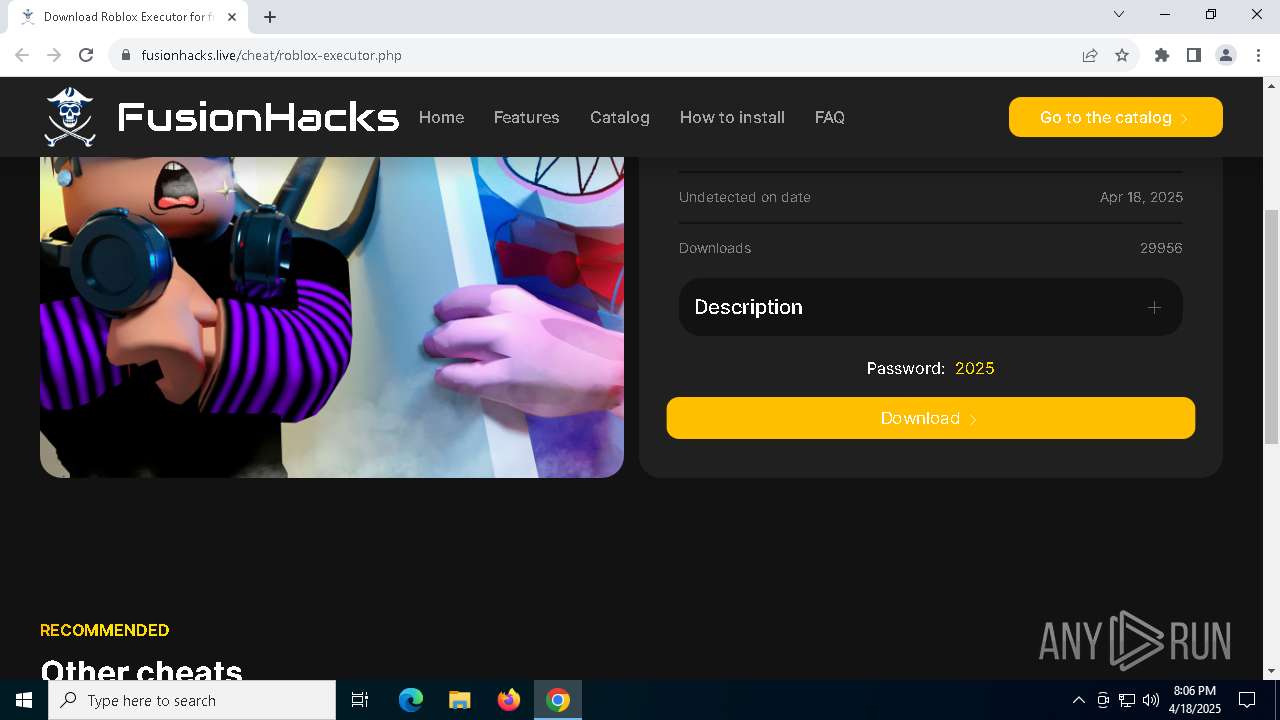Click the Chrome taskbar icon
The image size is (1280, 720).
[x=558, y=700]
